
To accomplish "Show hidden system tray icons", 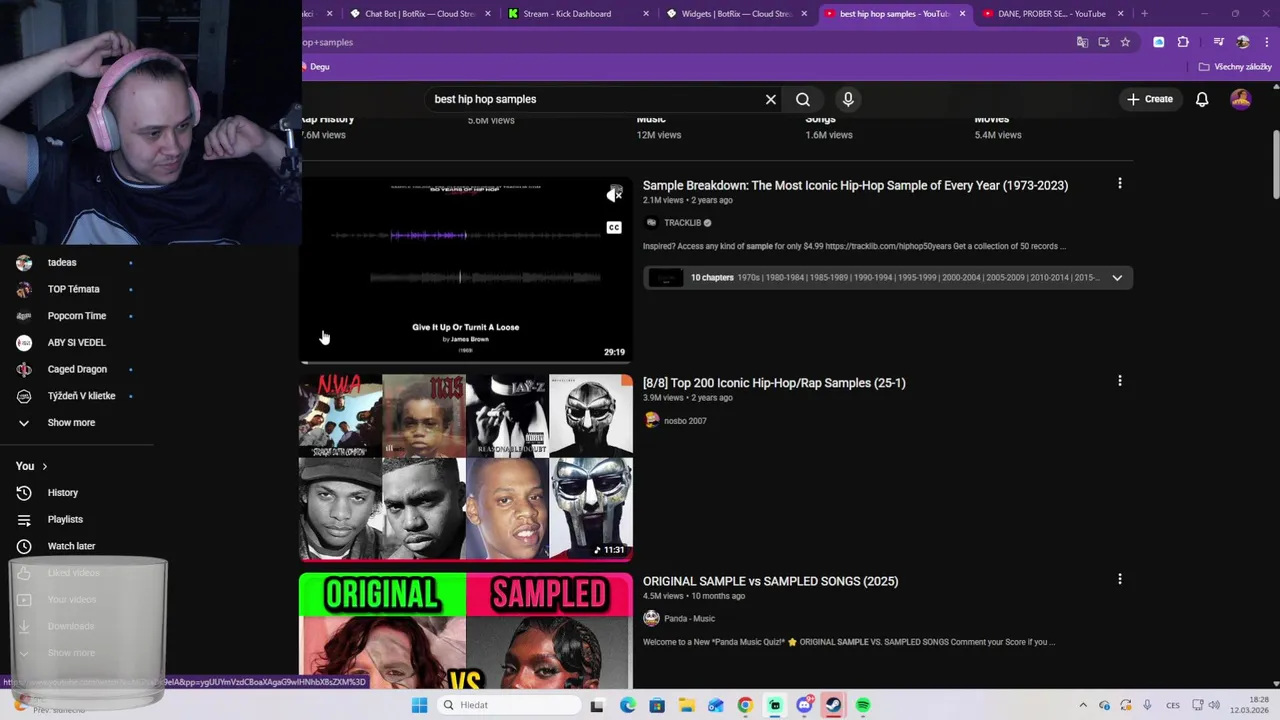I will (1082, 705).
